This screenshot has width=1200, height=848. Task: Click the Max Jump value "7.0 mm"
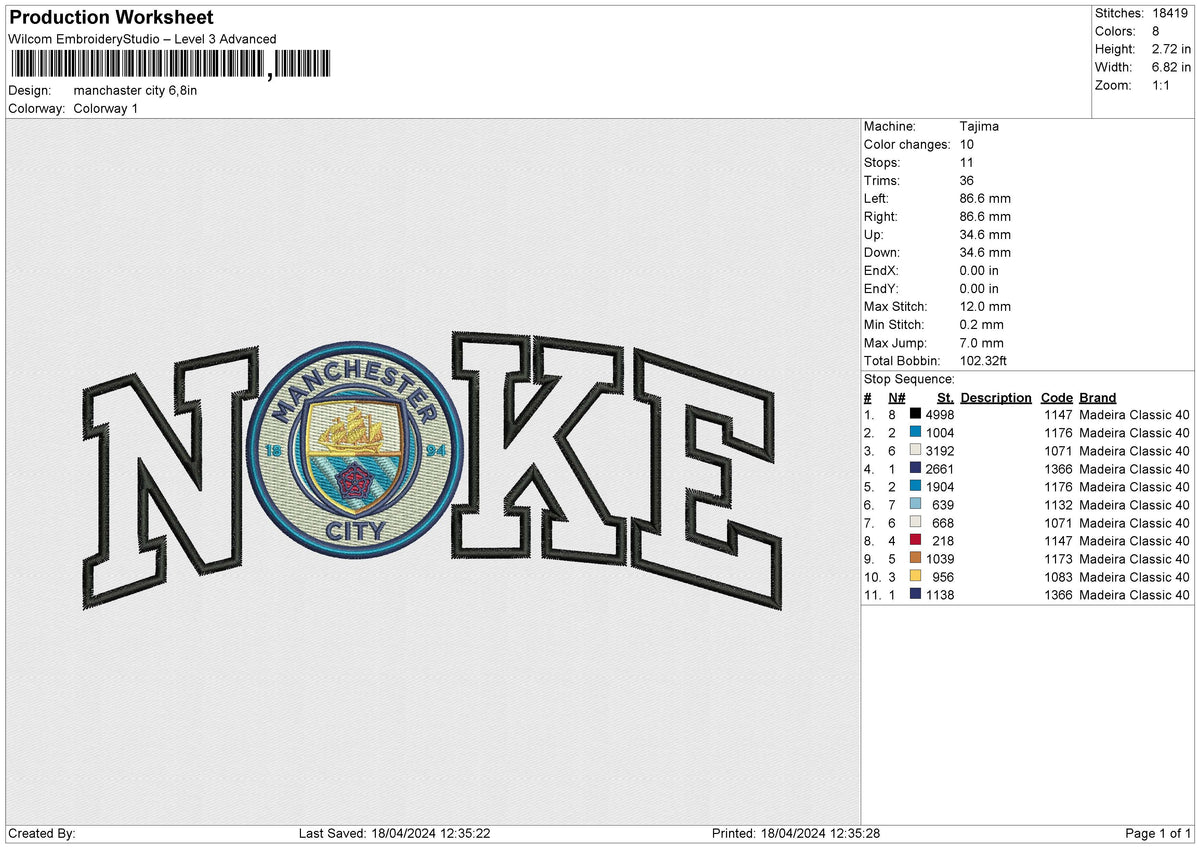coord(981,342)
